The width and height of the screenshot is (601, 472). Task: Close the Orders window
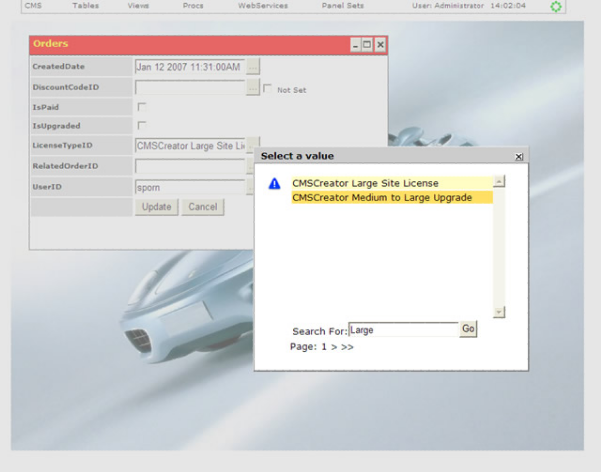380,45
